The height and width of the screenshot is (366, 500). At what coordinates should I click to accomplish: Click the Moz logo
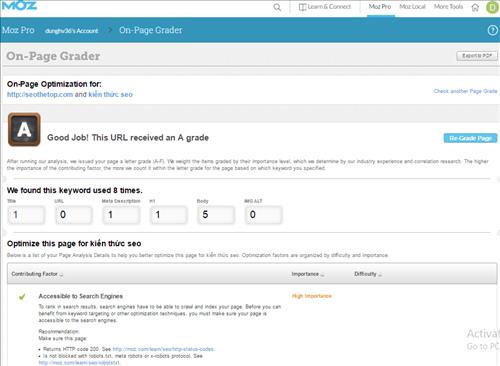[x=19, y=6]
